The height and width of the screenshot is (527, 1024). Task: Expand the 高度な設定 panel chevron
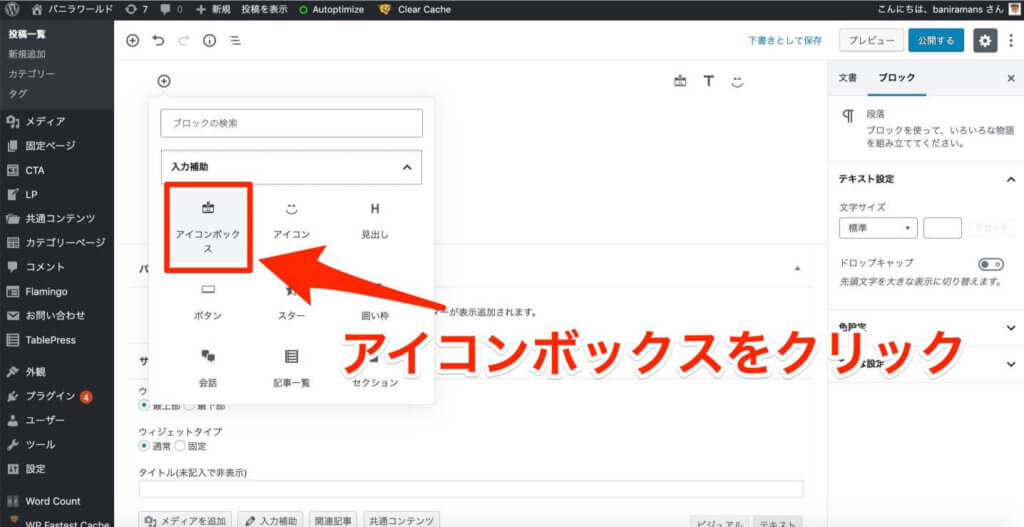(x=1011, y=364)
